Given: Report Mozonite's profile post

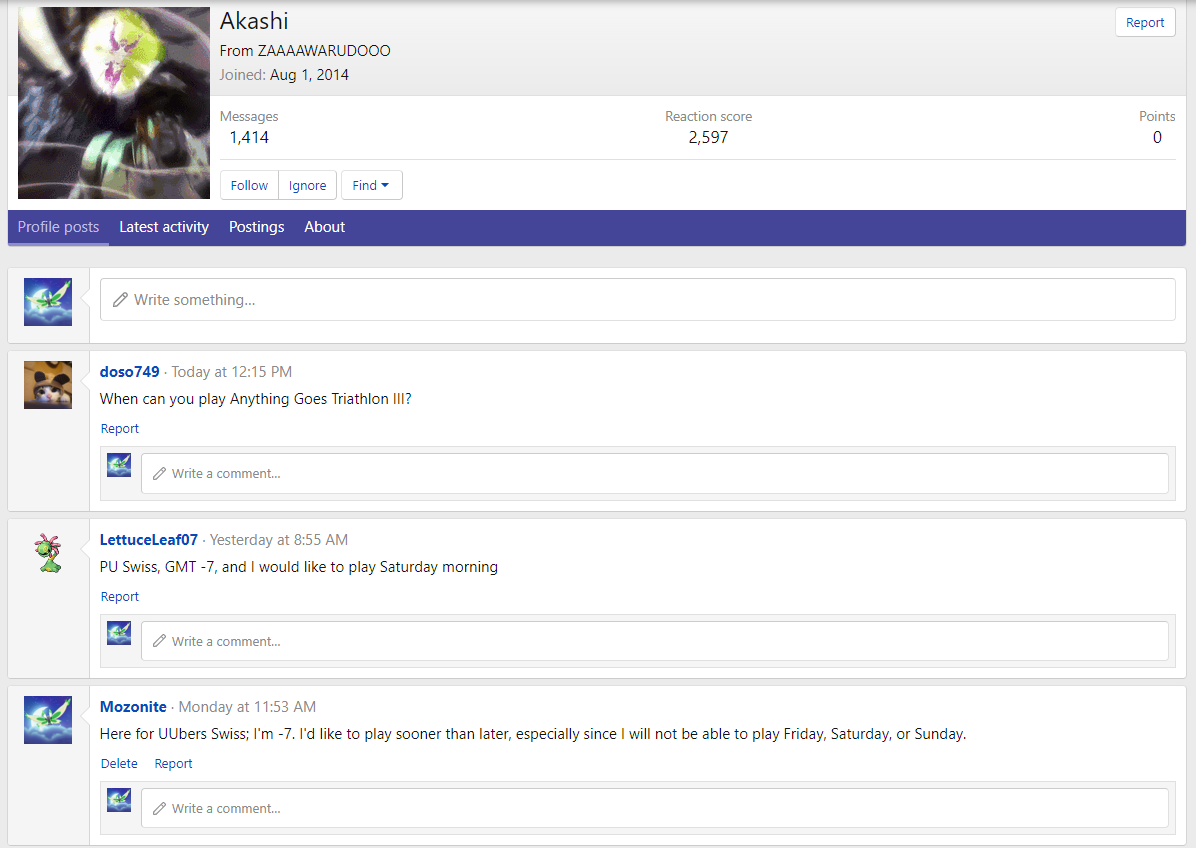Looking at the screenshot, I should coord(173,763).
